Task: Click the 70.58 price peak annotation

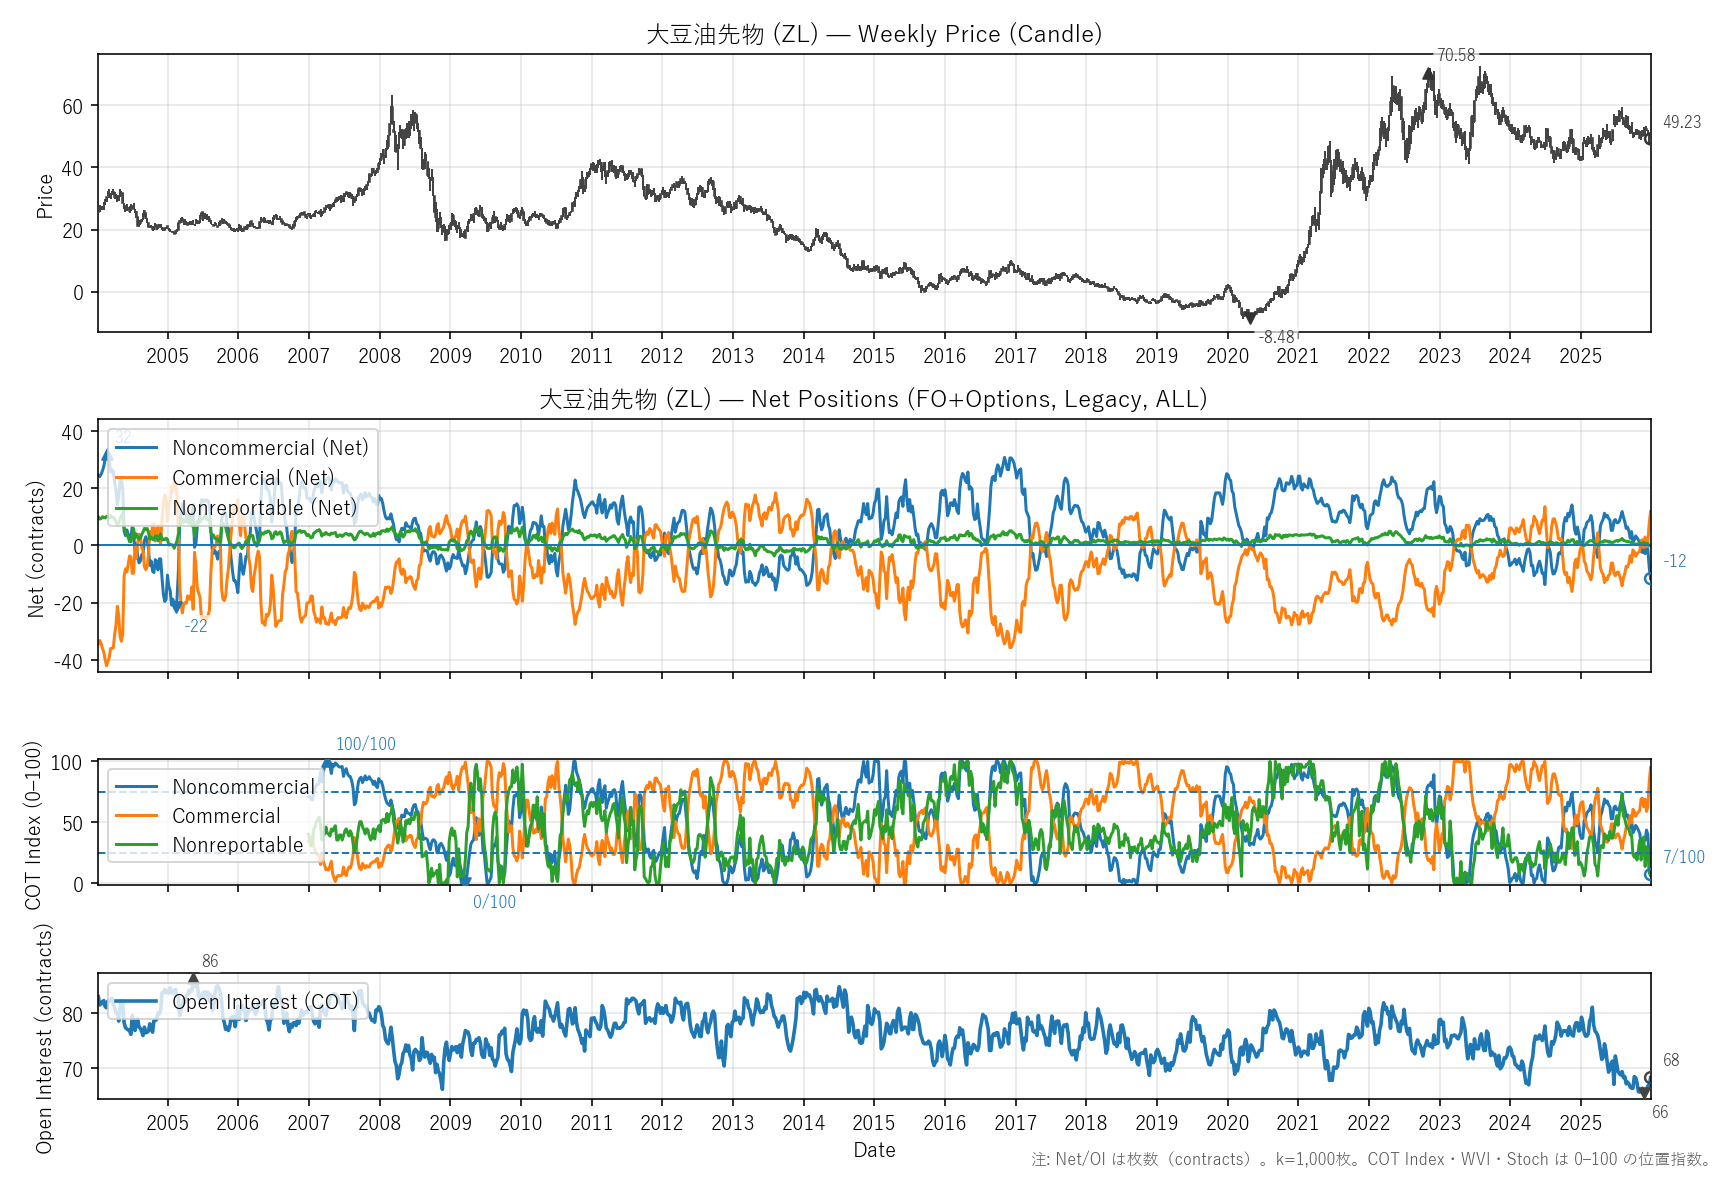Action: coord(1455,55)
